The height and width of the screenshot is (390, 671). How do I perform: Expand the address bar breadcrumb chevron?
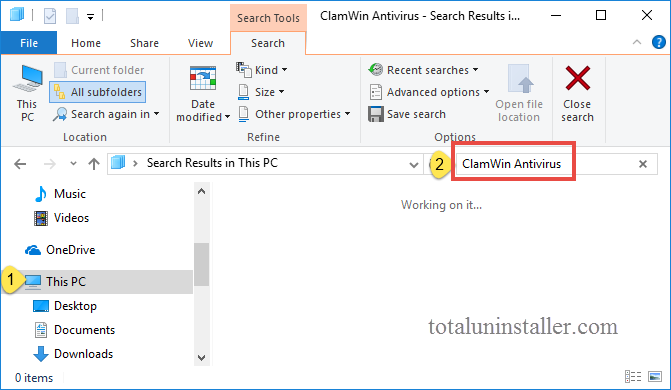pyautogui.click(x=135, y=164)
